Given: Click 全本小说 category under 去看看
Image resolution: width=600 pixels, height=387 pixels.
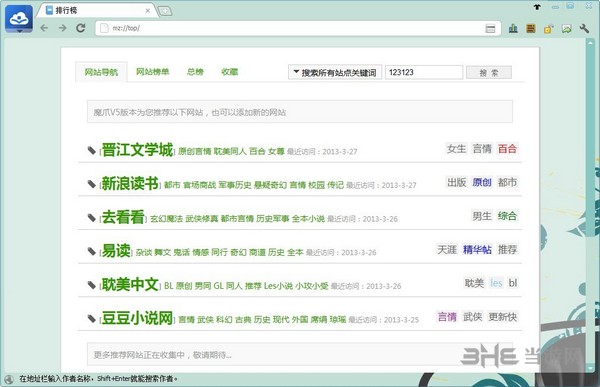Looking at the screenshot, I should pos(308,219).
